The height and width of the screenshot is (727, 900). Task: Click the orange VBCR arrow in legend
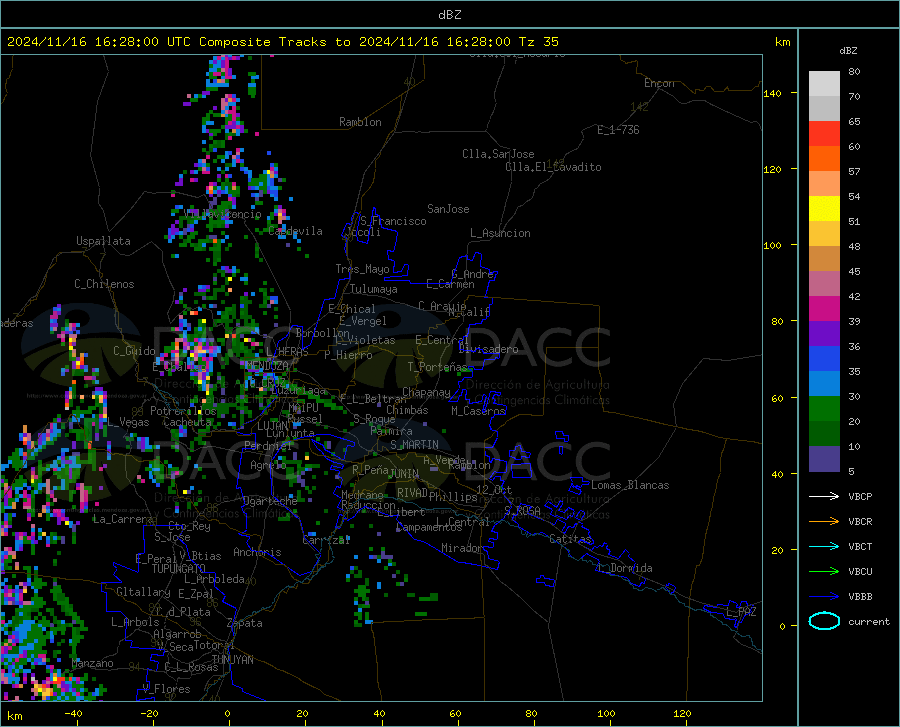[824, 521]
